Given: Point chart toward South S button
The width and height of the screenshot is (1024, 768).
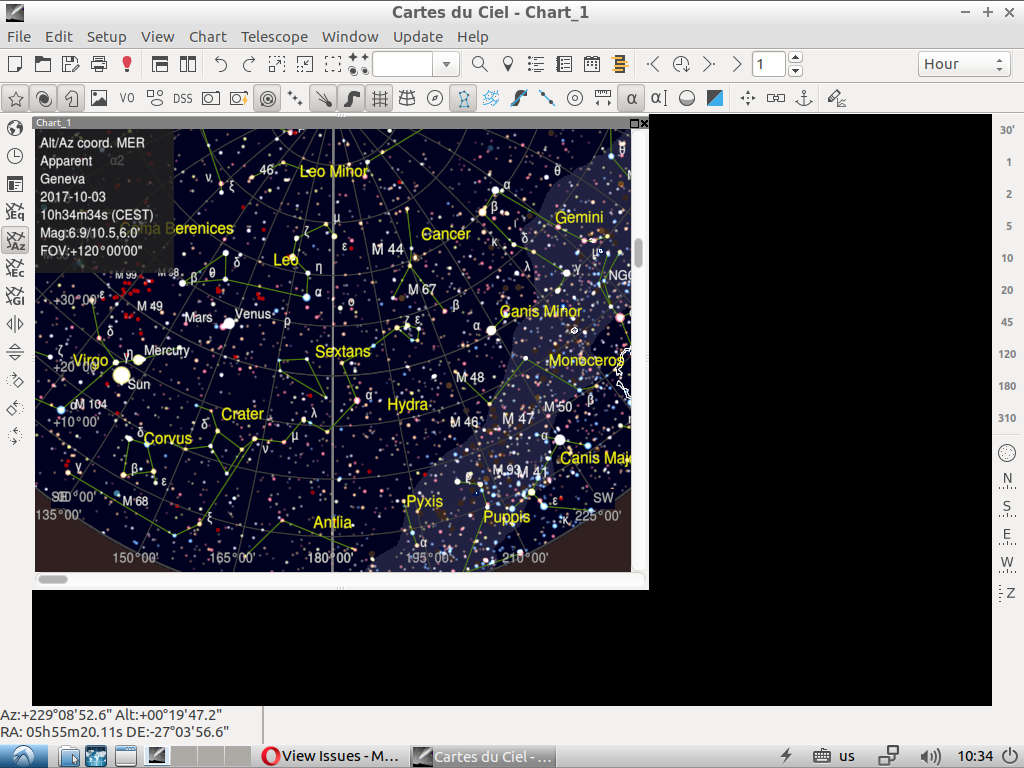Looking at the screenshot, I should coord(1007,508).
